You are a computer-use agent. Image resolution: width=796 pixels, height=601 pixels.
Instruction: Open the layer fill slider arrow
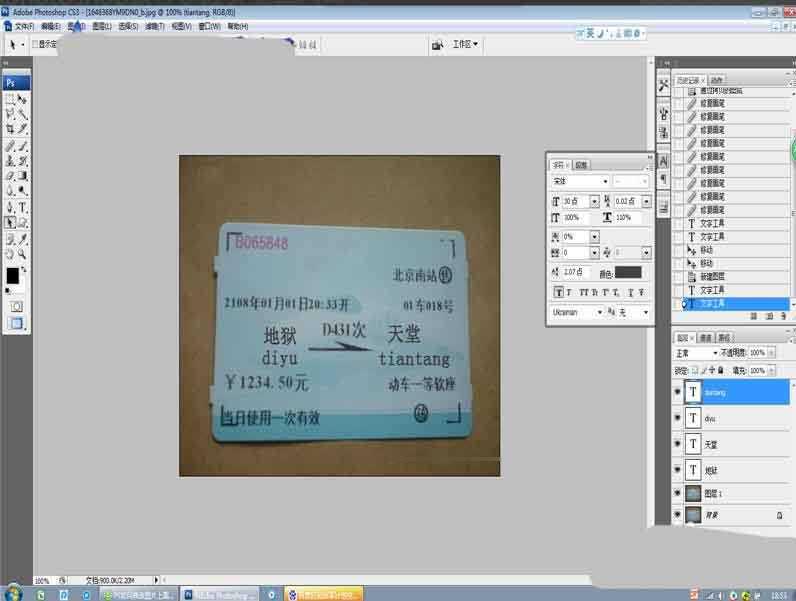click(x=771, y=371)
